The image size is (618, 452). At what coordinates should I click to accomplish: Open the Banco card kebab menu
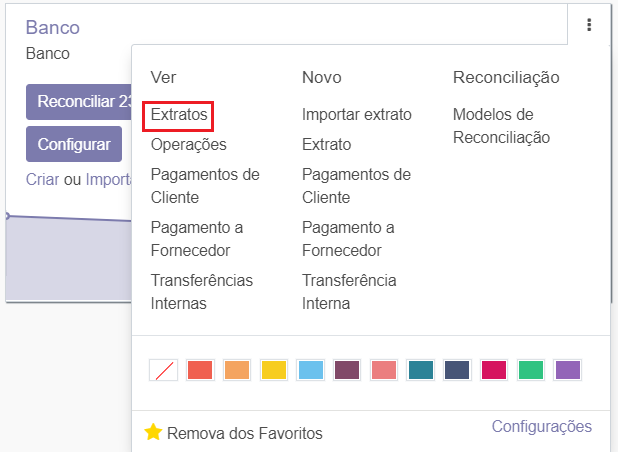[590, 25]
